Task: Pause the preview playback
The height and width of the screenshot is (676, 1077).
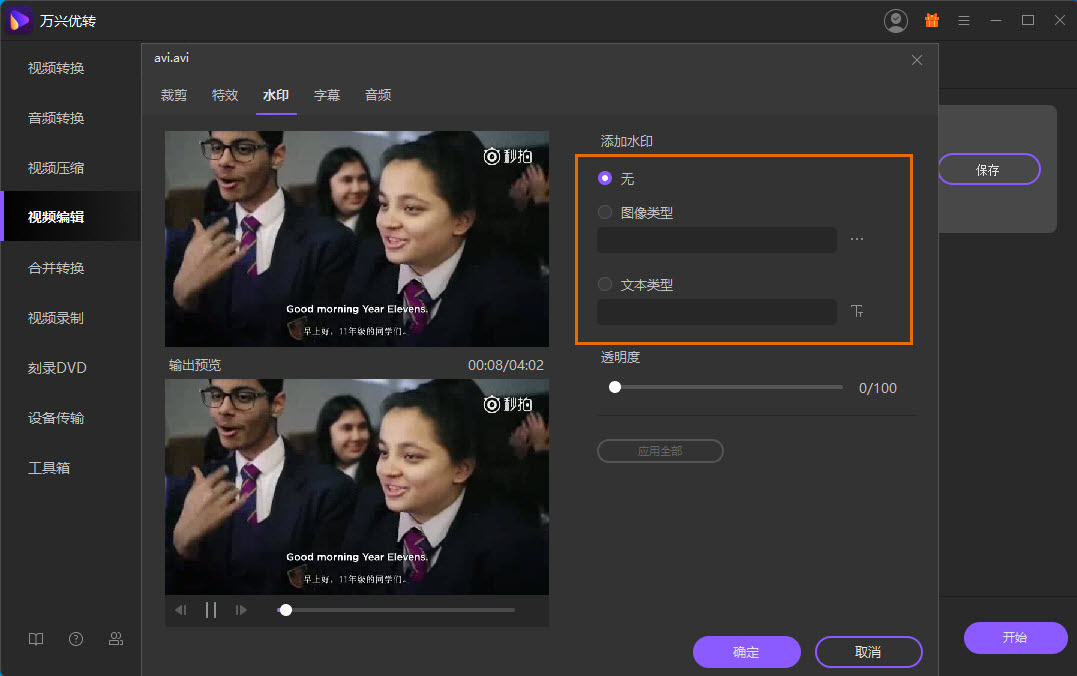Action: click(x=211, y=610)
